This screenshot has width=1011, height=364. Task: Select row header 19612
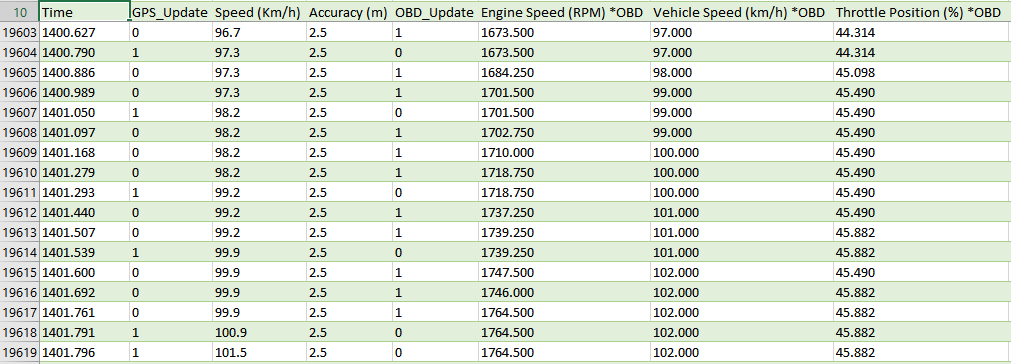[19, 213]
